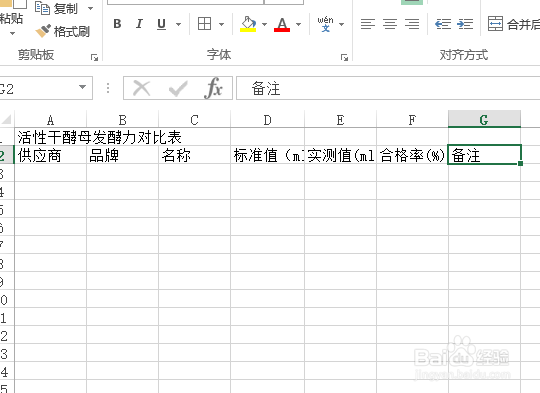Click the merge and center icon

495,24
